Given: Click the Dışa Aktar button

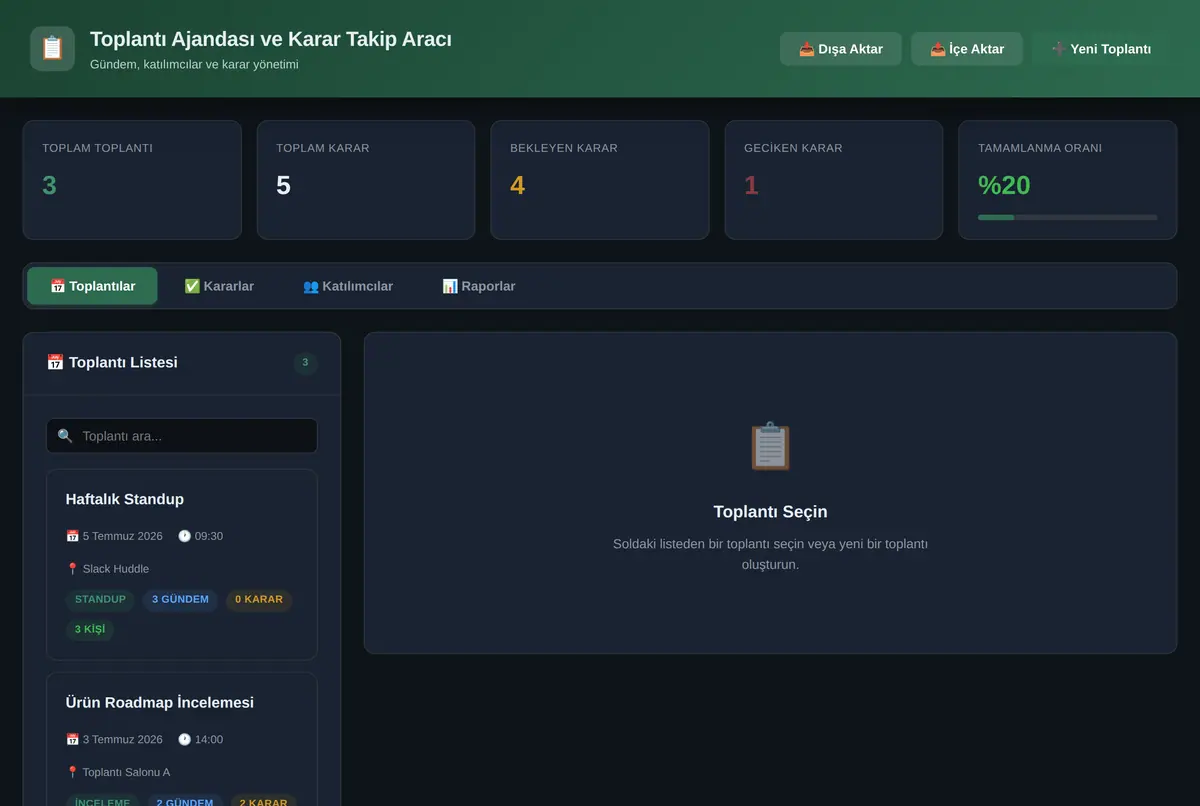Looking at the screenshot, I should [x=841, y=49].
